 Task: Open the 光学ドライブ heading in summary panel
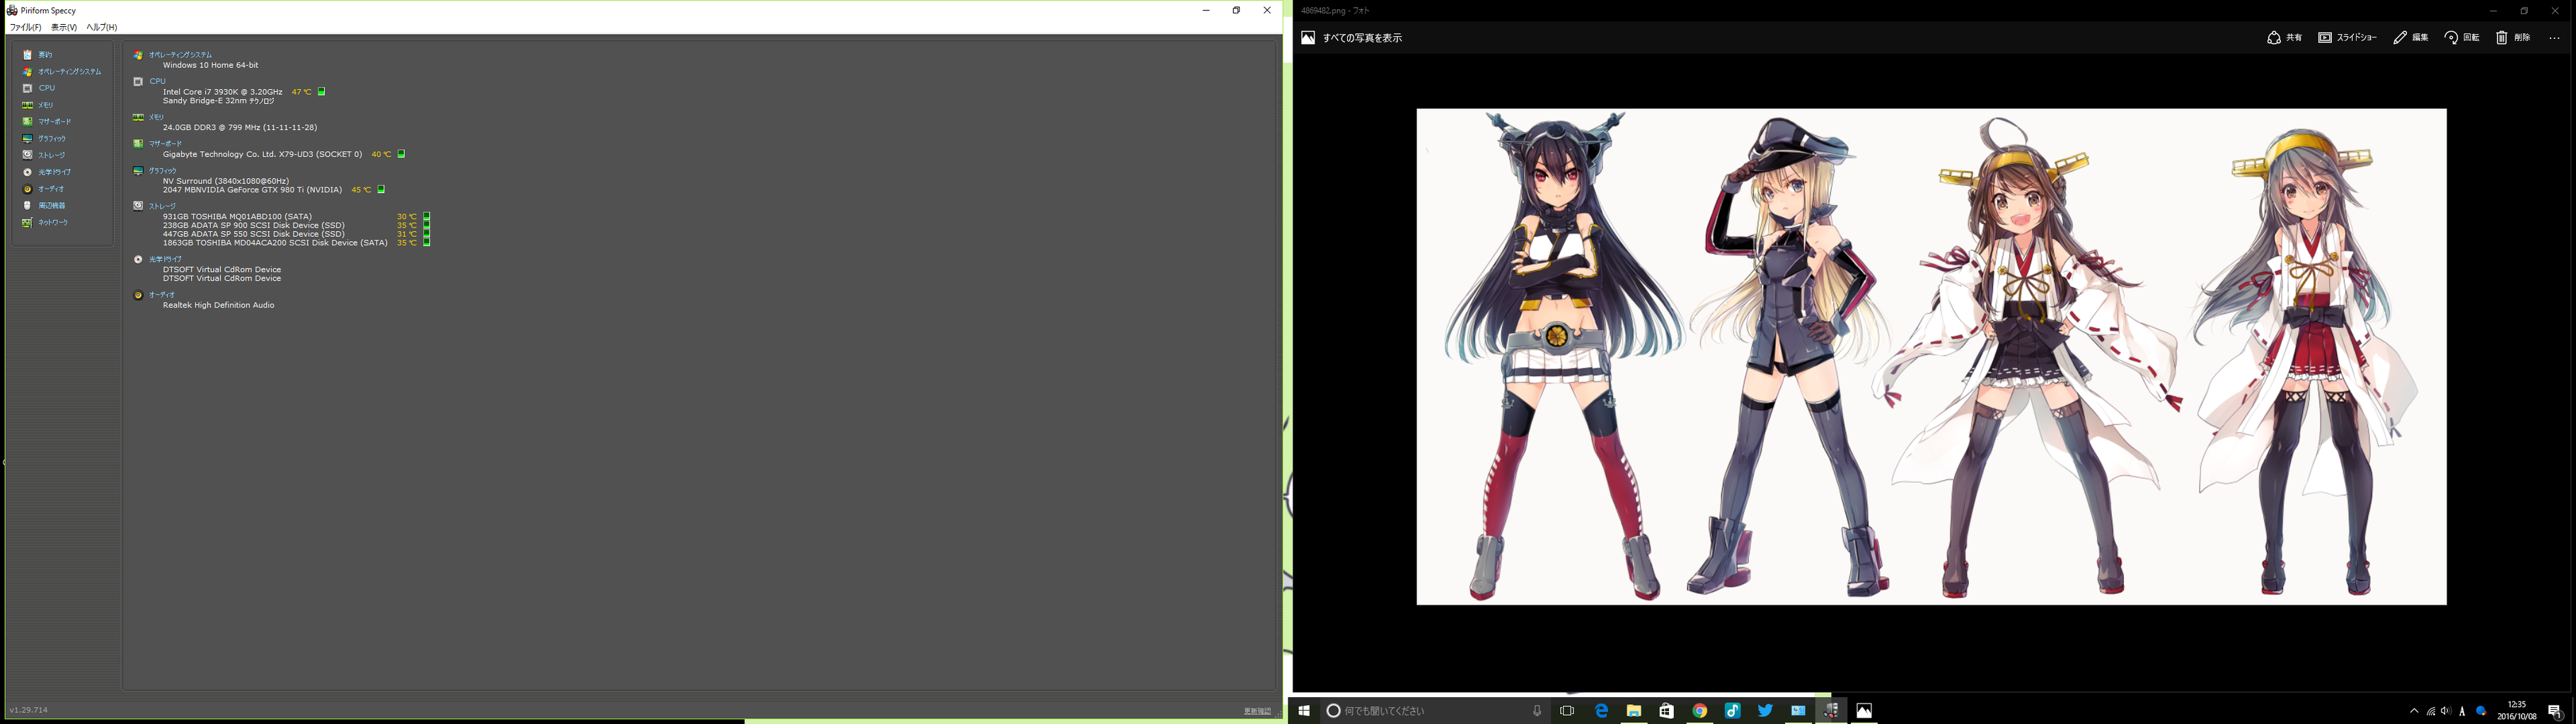click(x=166, y=259)
